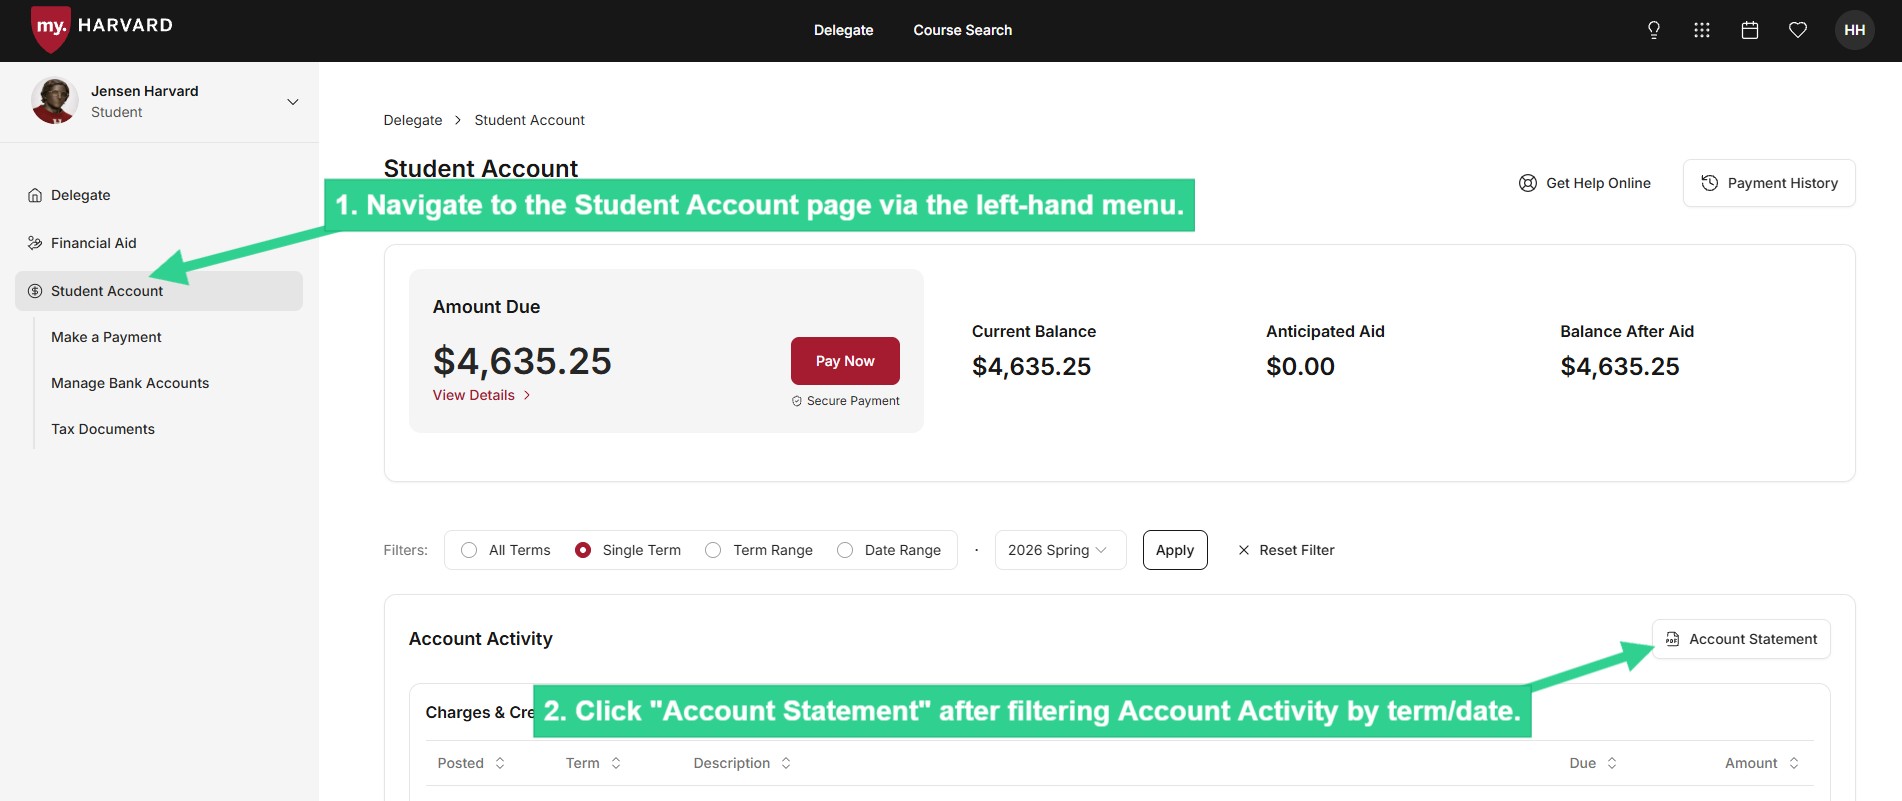This screenshot has width=1902, height=801.
Task: Click the Secure Payment shield icon
Action: coord(797,401)
